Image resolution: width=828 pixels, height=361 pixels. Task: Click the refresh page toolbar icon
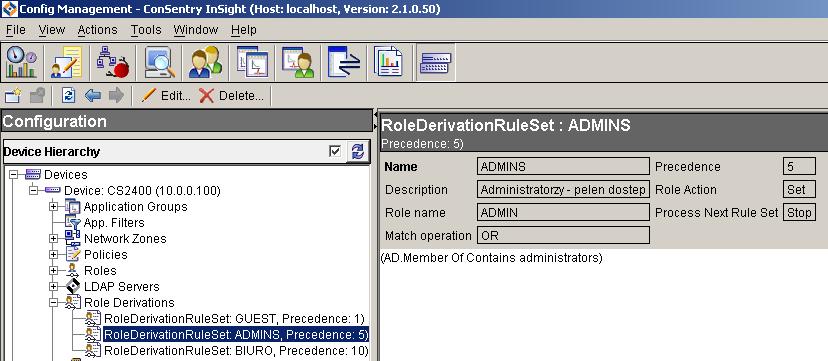[x=69, y=96]
